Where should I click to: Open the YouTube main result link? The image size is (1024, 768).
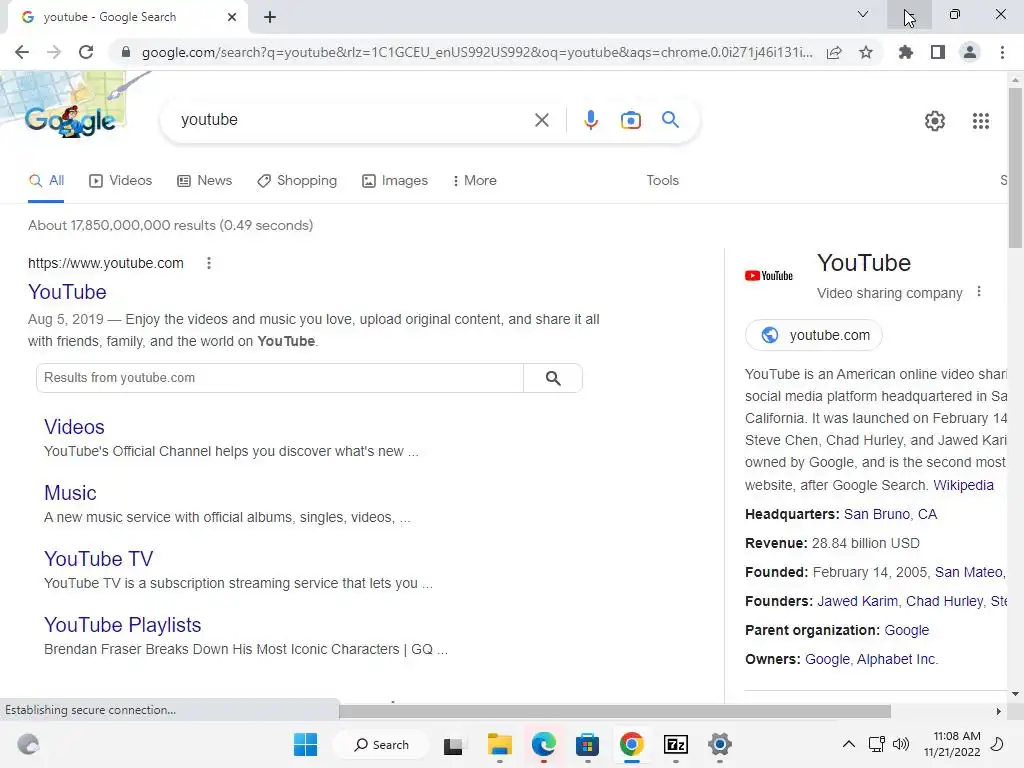[x=67, y=292]
